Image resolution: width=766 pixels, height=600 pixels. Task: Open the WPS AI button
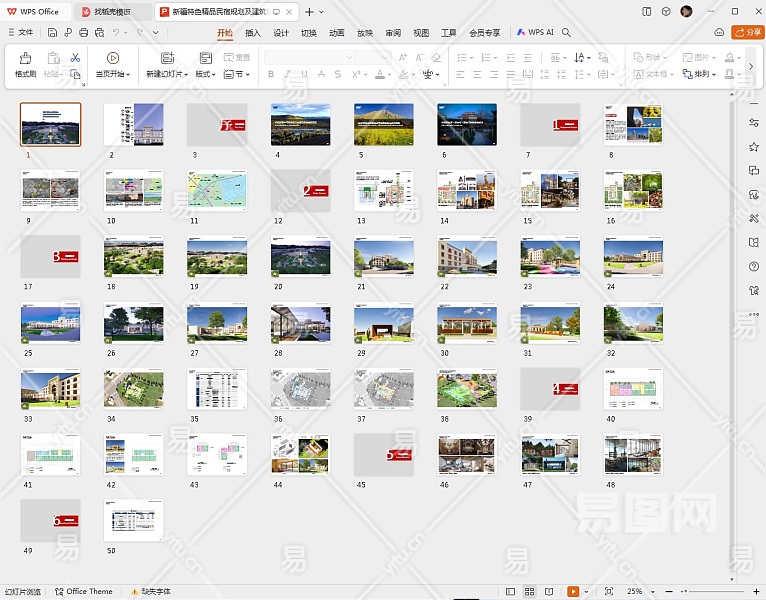[535, 32]
